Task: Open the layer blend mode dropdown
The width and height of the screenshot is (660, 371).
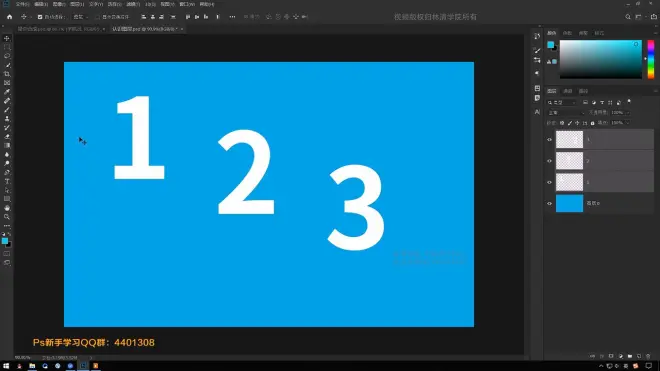Action: tap(566, 113)
